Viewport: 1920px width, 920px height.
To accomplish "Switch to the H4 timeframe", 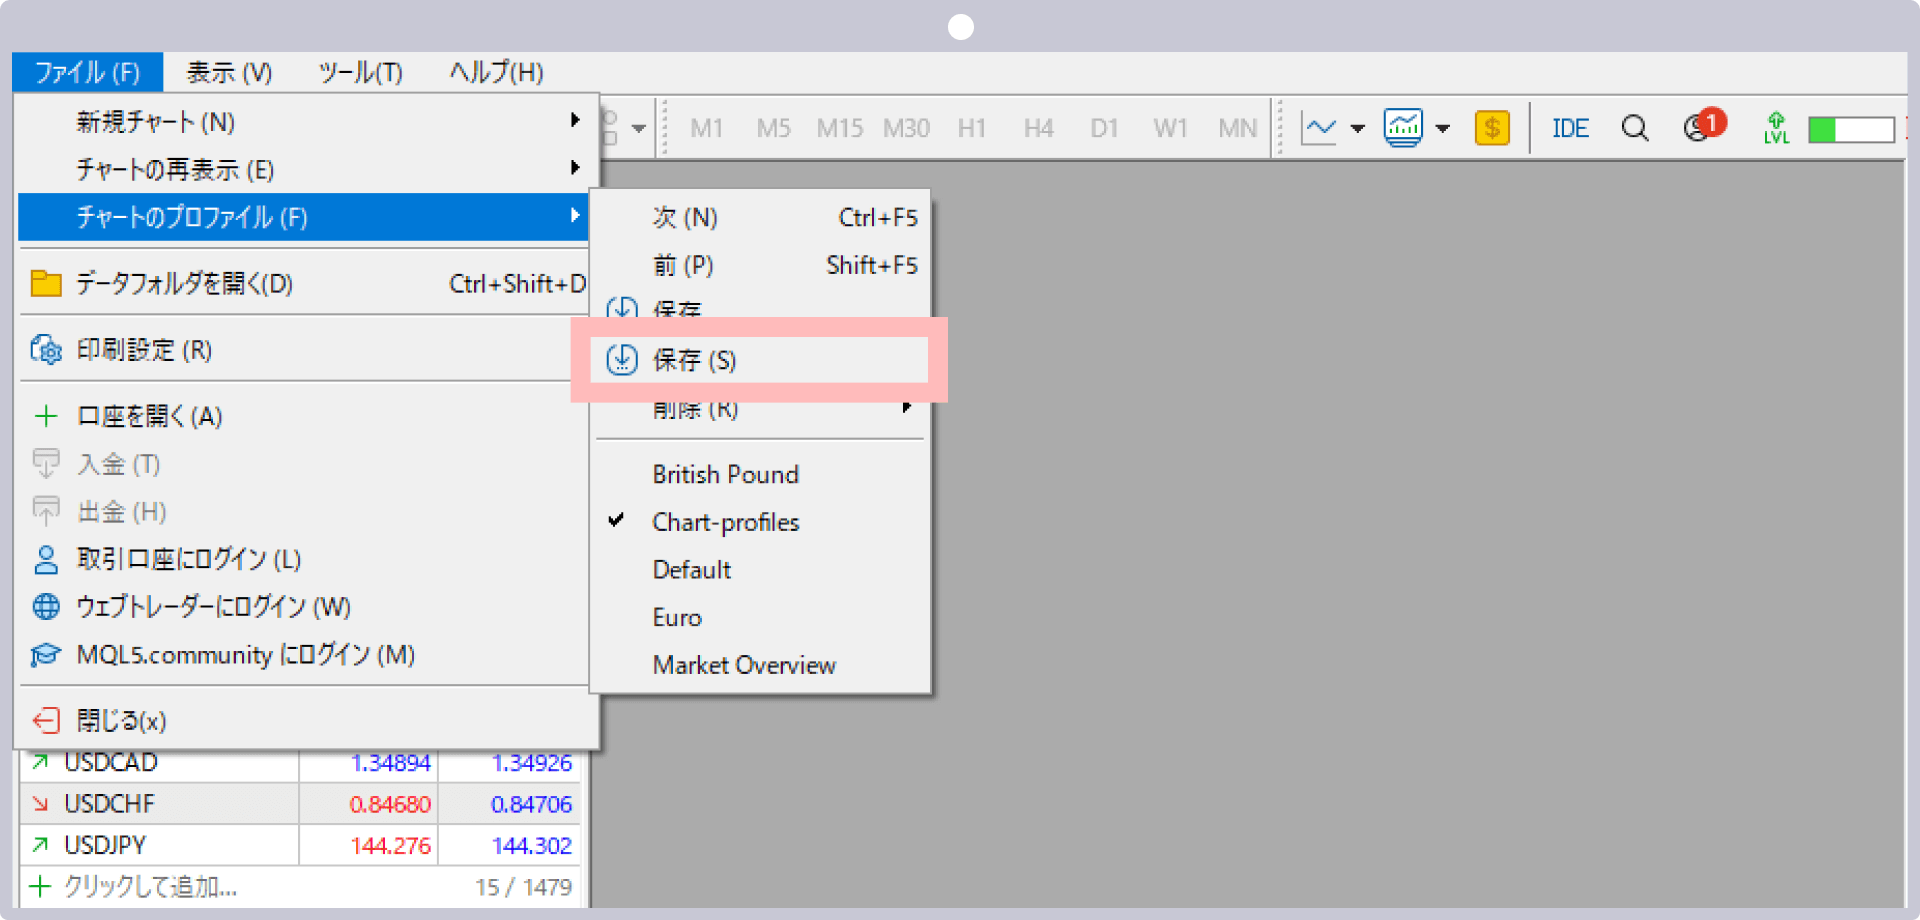I will pyautogui.click(x=1038, y=128).
